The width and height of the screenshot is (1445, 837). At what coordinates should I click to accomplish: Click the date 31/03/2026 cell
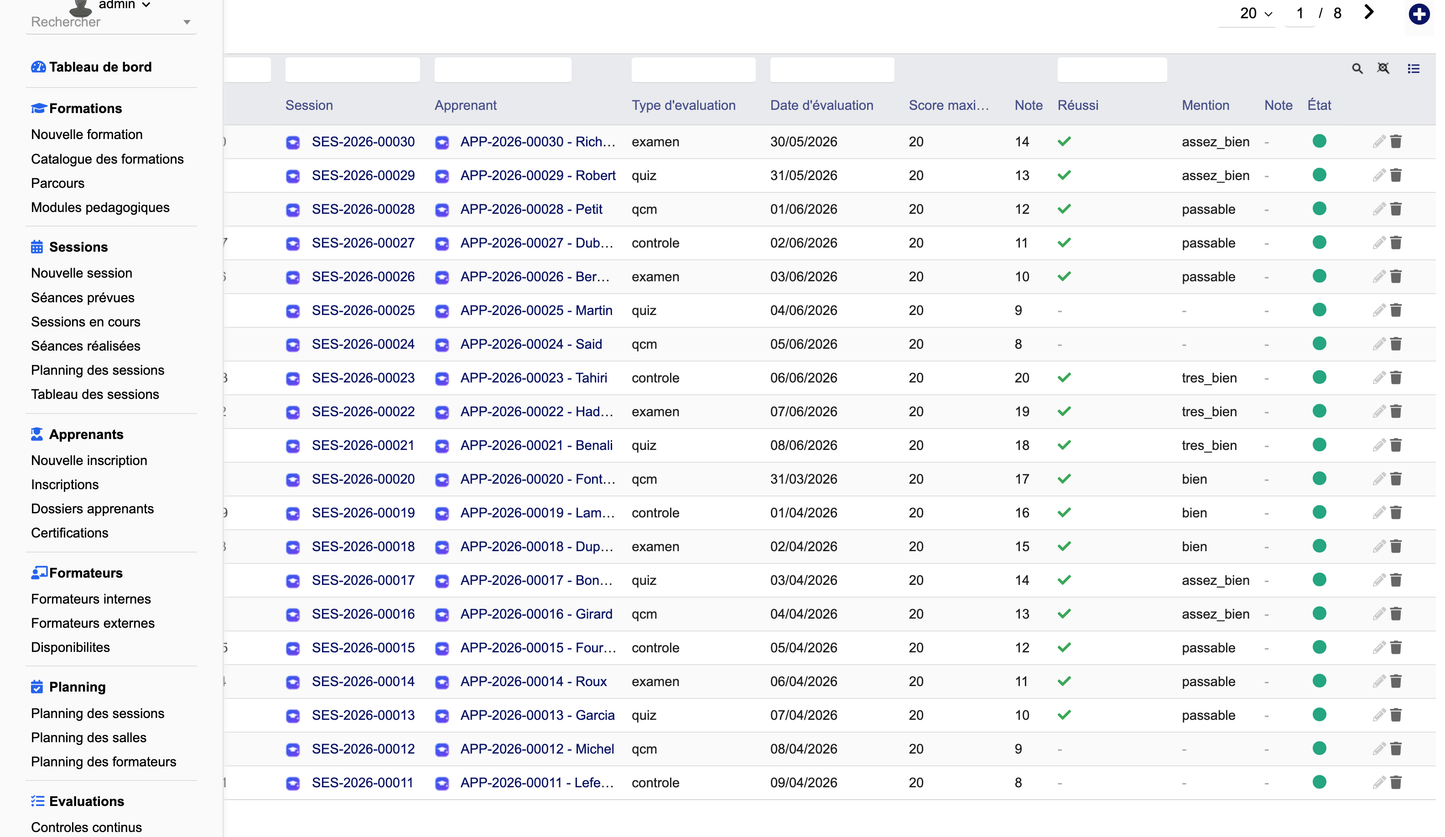[804, 479]
